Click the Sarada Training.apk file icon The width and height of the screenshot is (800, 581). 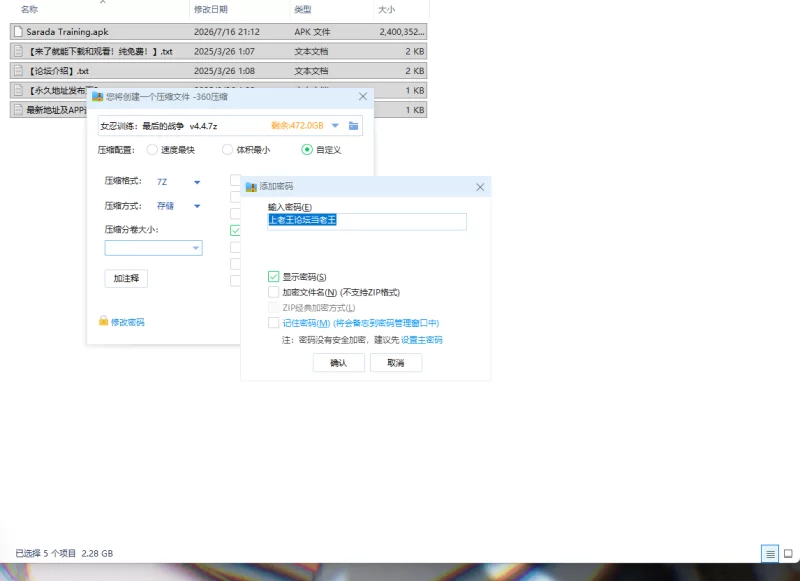(x=18, y=32)
